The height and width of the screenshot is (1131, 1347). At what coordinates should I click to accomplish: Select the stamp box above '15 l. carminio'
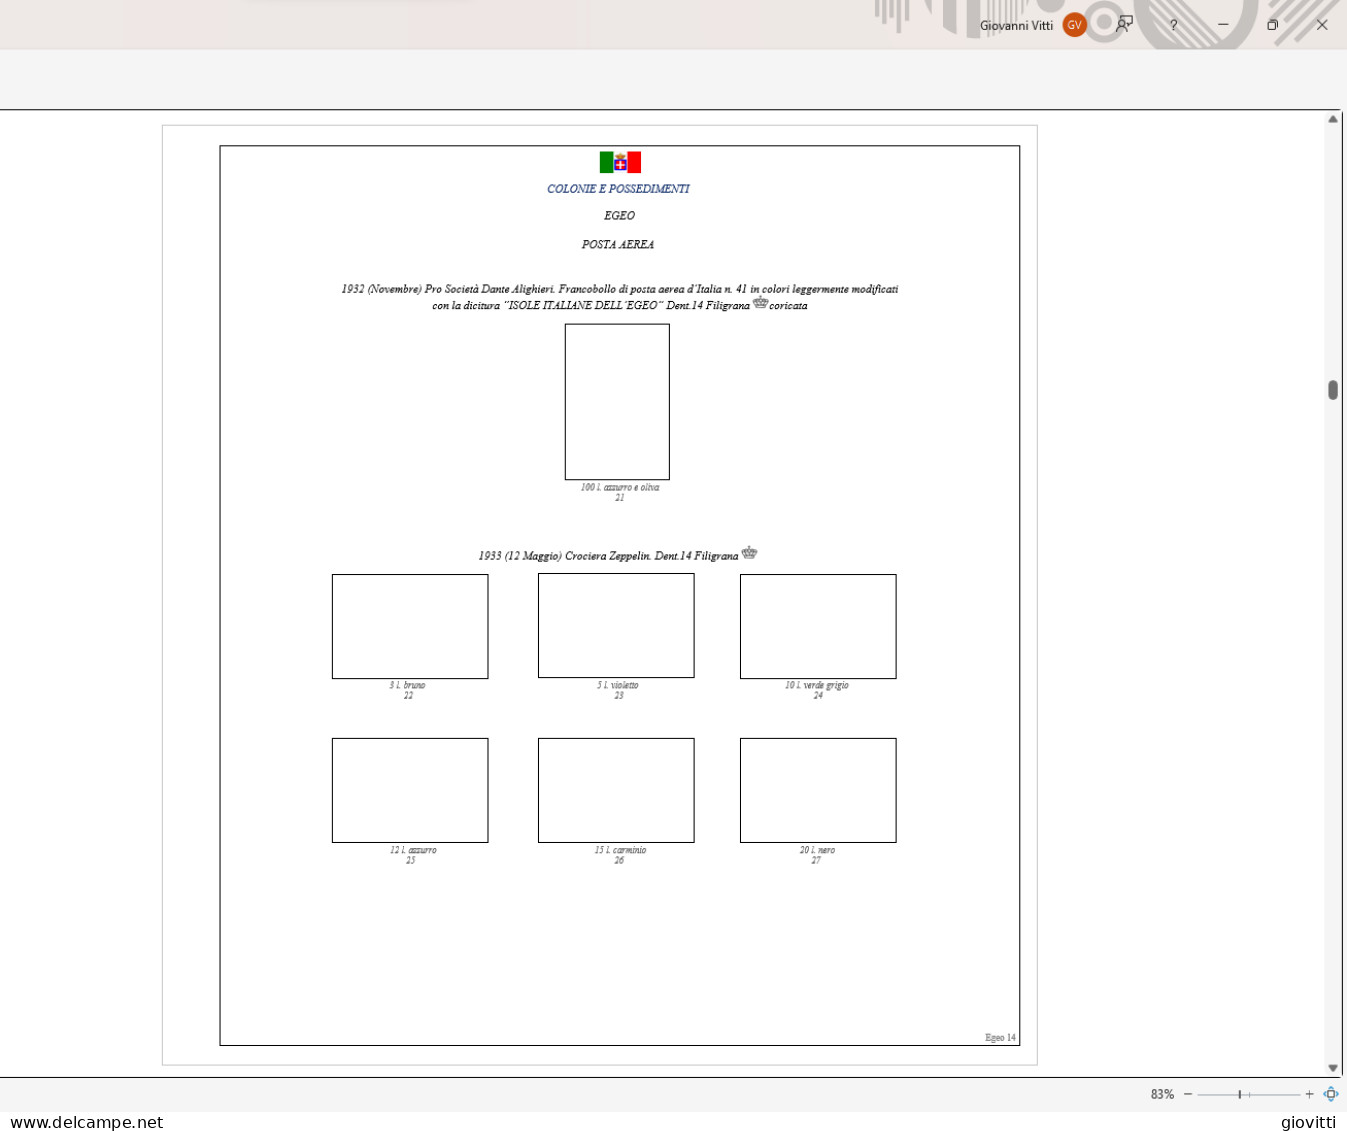pos(616,790)
